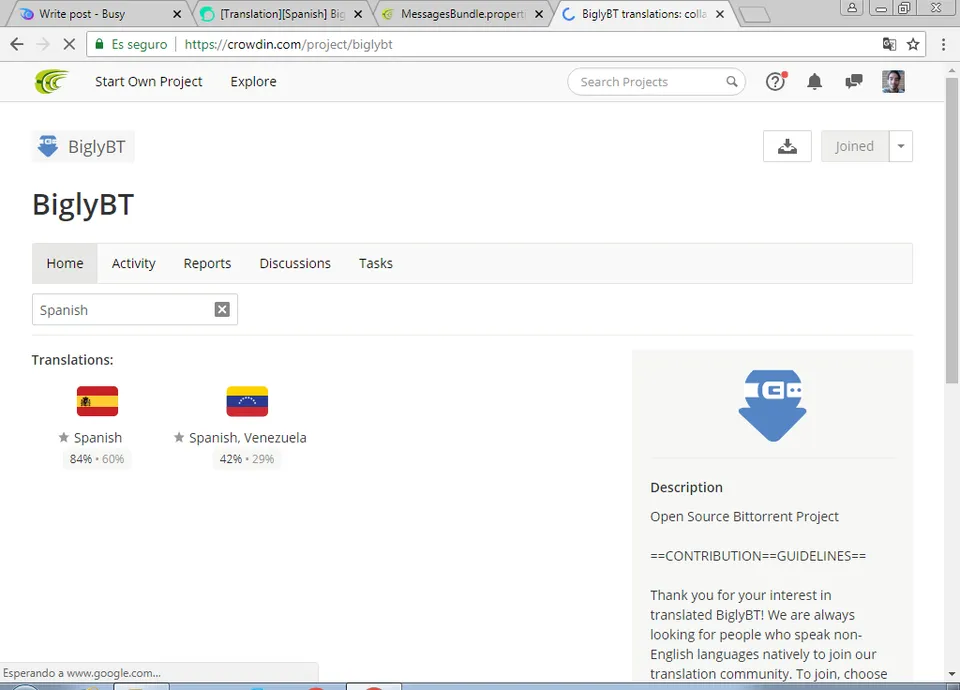
Task: Select the Spain flag icon
Action: [x=97, y=401]
